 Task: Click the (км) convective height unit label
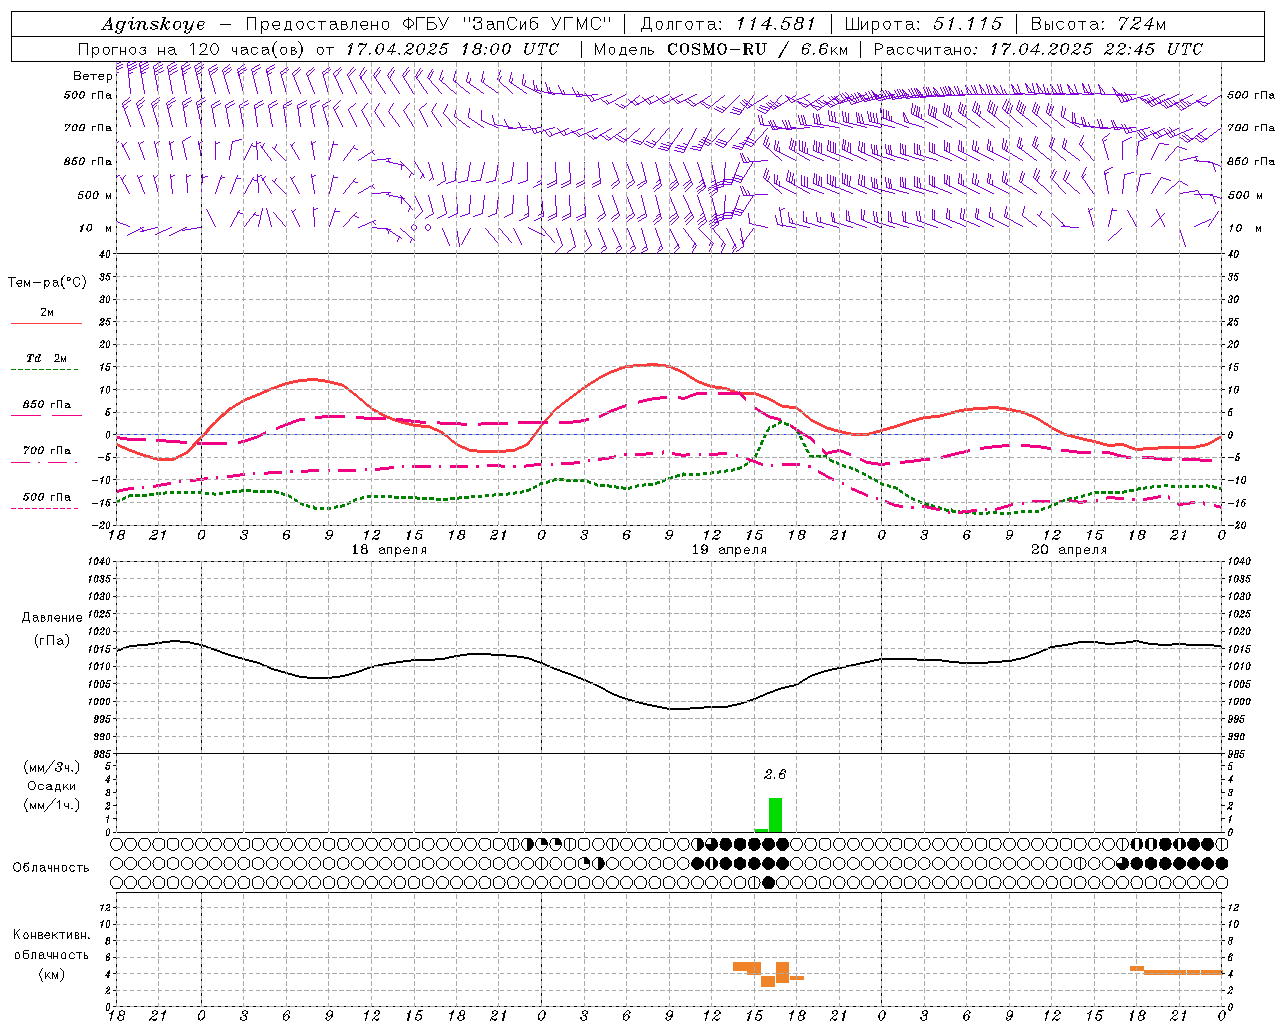click(x=51, y=974)
